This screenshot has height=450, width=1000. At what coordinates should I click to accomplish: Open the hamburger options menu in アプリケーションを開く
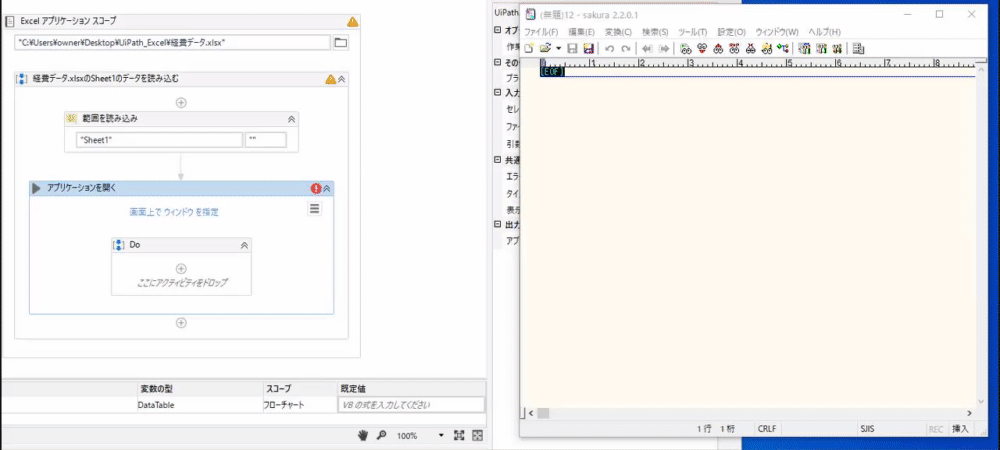(x=314, y=208)
